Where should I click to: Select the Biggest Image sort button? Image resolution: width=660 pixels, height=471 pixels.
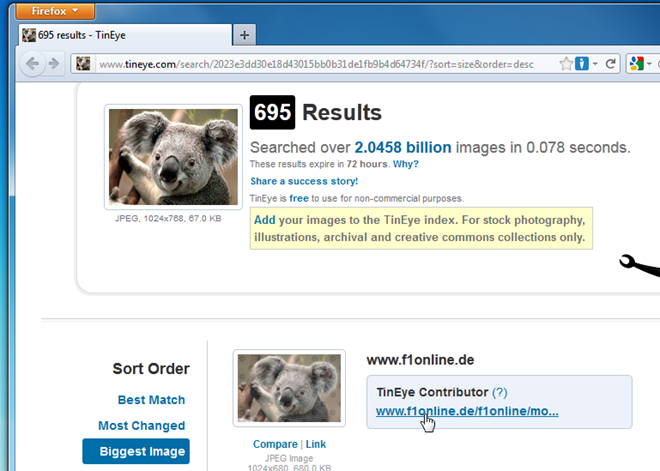pos(136,451)
